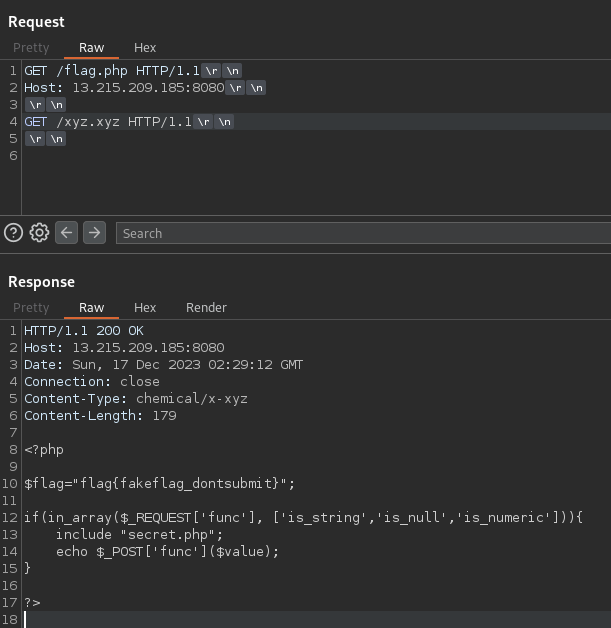Open the help icon beside Search
611x628 pixels.
pyautogui.click(x=13, y=233)
